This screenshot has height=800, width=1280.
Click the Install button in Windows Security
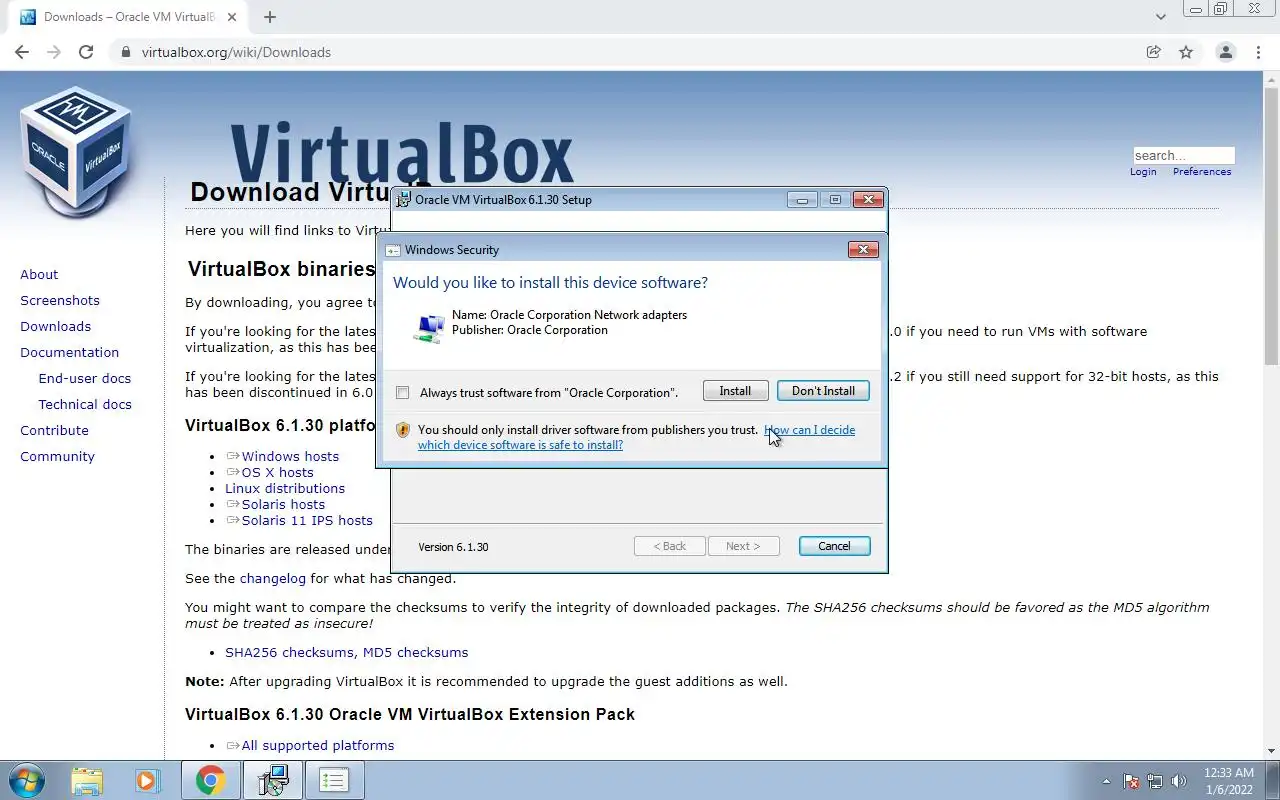735,391
